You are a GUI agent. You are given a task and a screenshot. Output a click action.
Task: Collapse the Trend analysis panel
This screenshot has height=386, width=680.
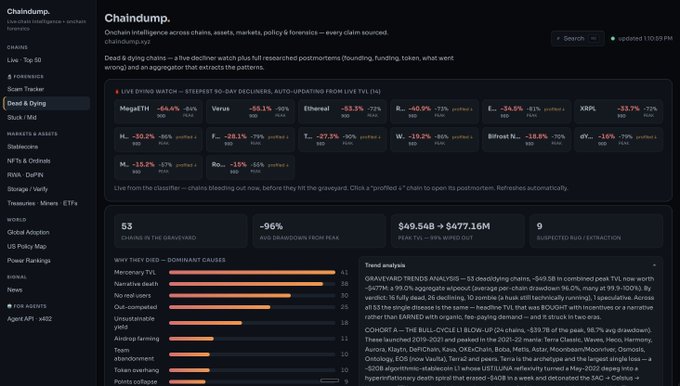click(654, 265)
